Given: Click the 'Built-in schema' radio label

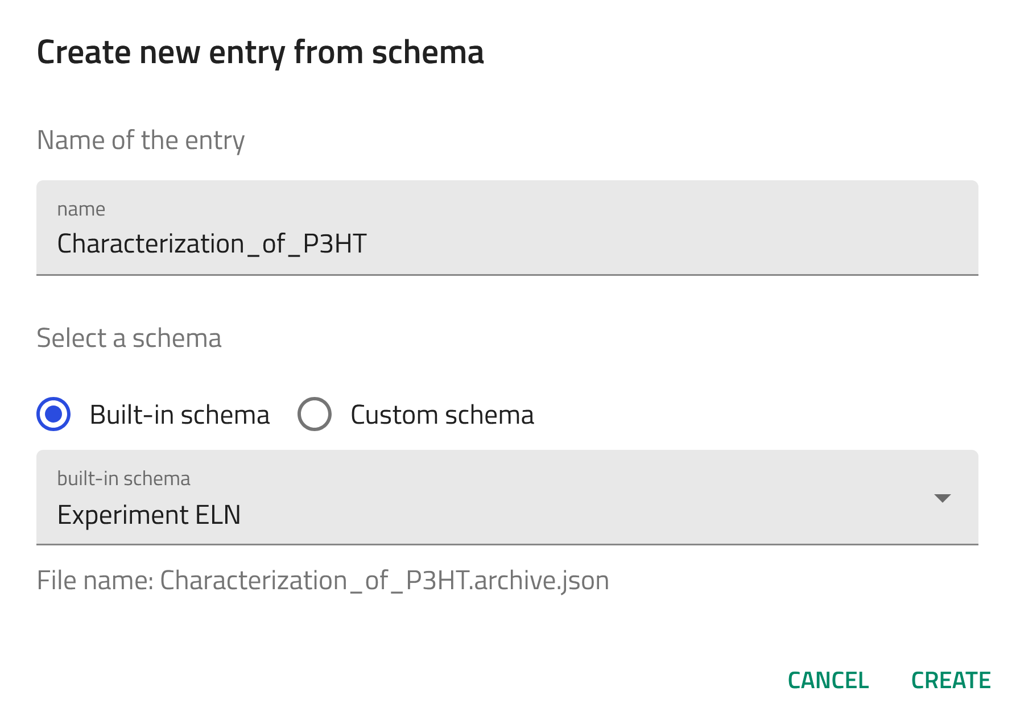Looking at the screenshot, I should [179, 415].
